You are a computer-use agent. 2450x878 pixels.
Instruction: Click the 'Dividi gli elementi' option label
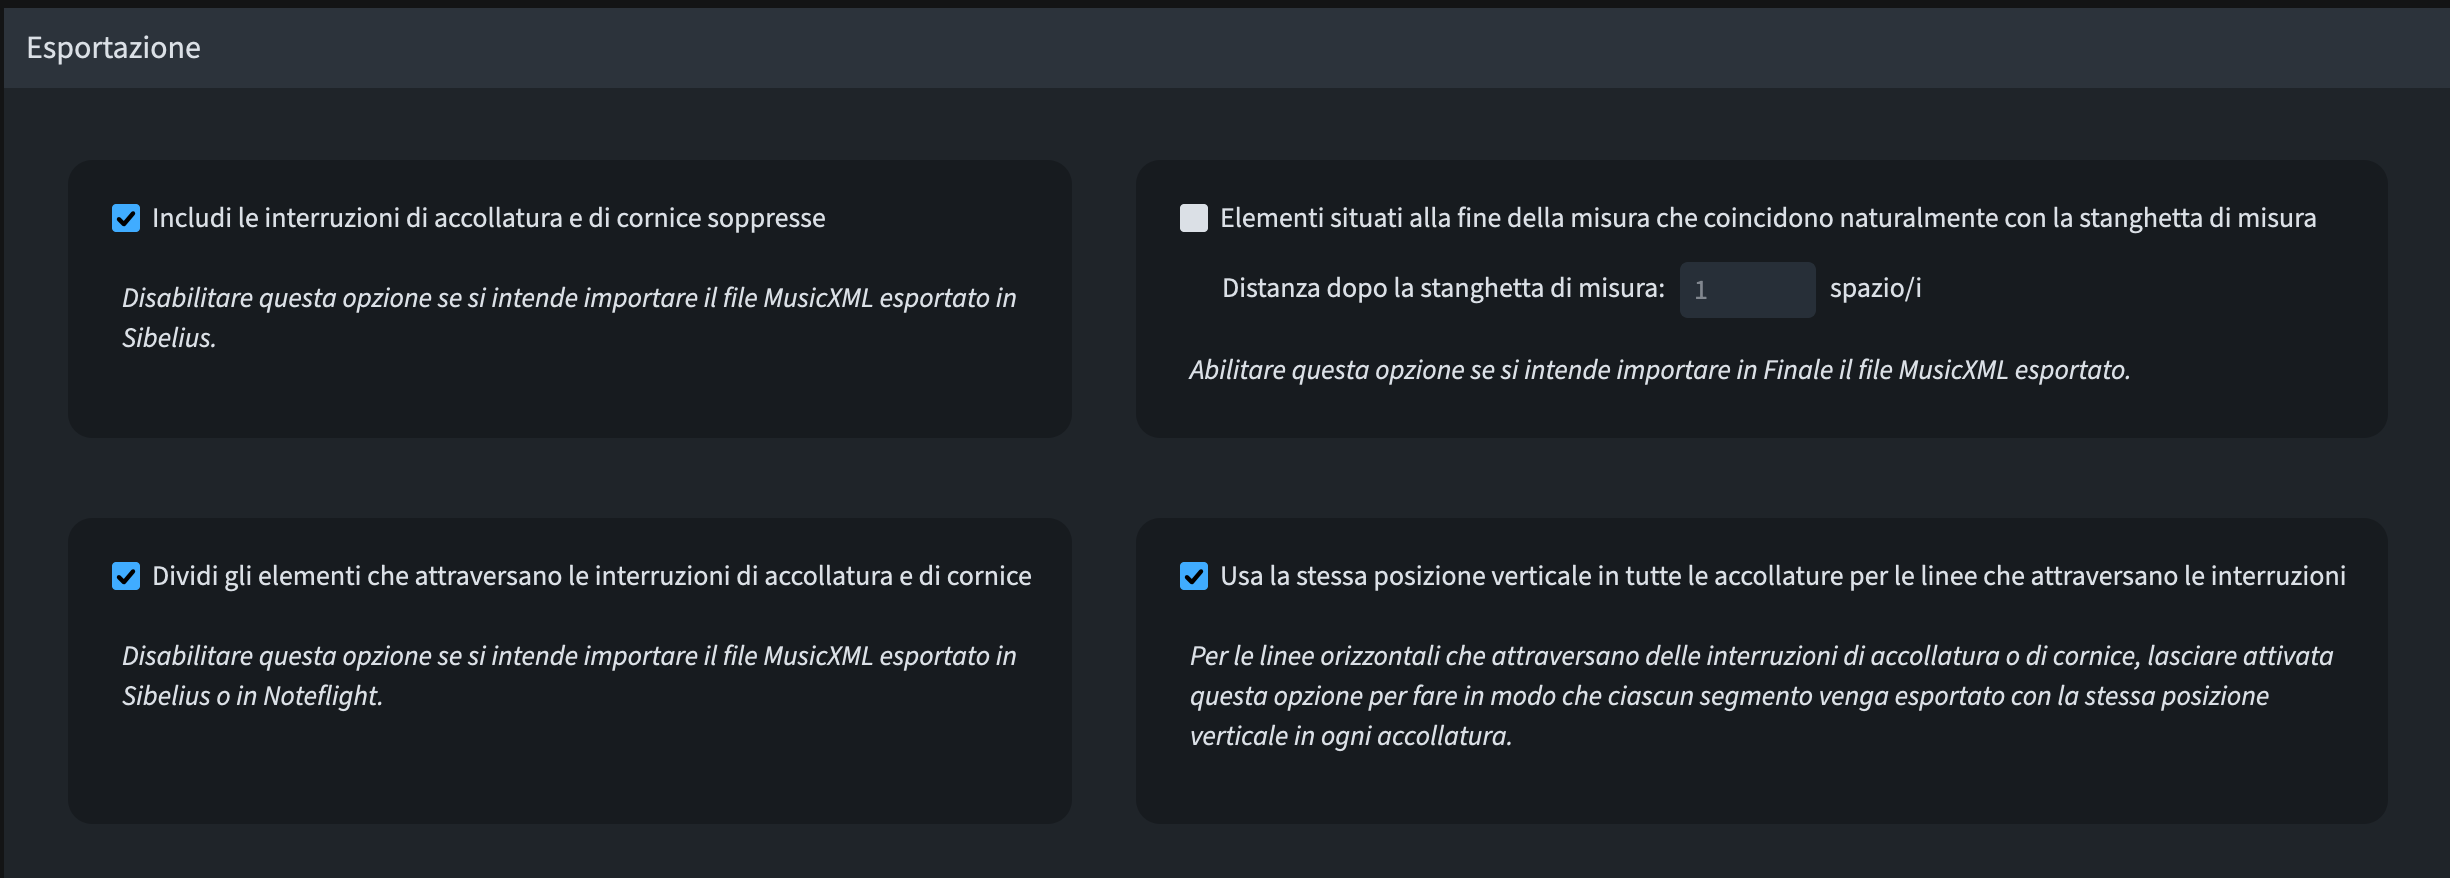pyautogui.click(x=591, y=576)
